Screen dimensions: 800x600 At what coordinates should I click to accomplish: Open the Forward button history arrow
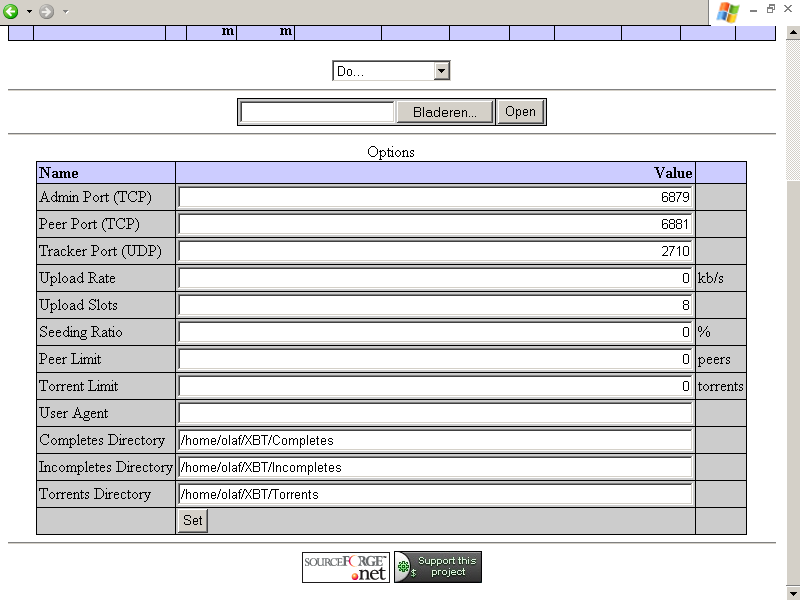pos(65,12)
